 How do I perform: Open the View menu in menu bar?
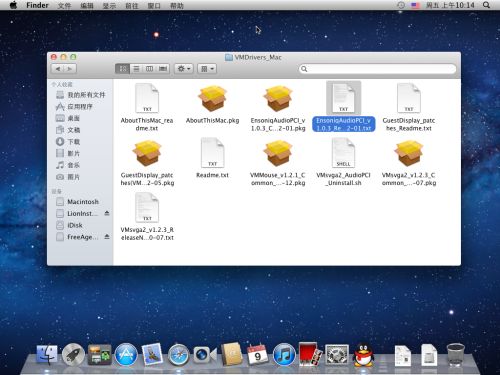(109, 5)
